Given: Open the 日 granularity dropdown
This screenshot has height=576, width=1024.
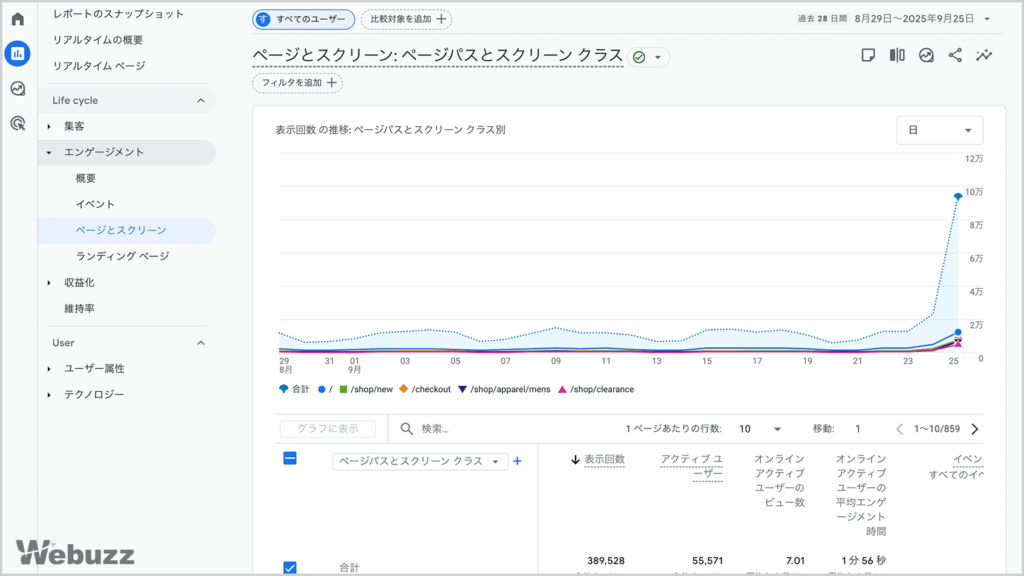Looking at the screenshot, I should point(940,130).
